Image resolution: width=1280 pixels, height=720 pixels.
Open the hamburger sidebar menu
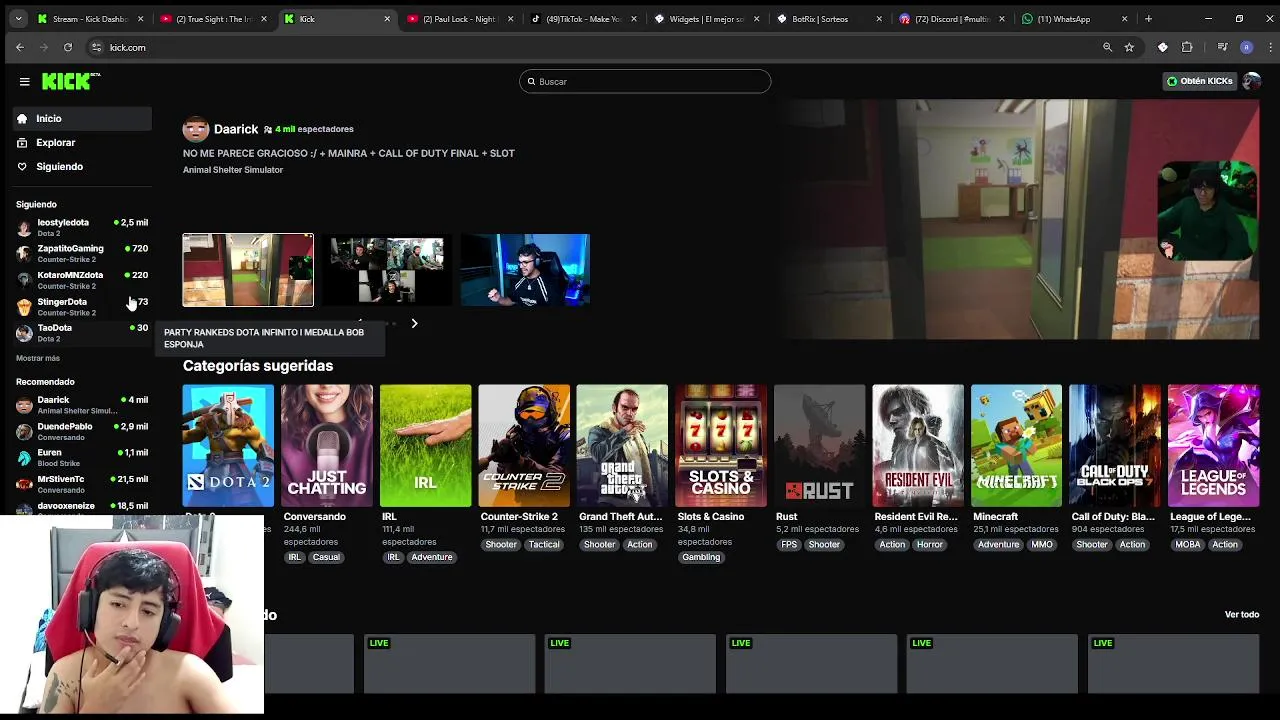click(x=24, y=82)
